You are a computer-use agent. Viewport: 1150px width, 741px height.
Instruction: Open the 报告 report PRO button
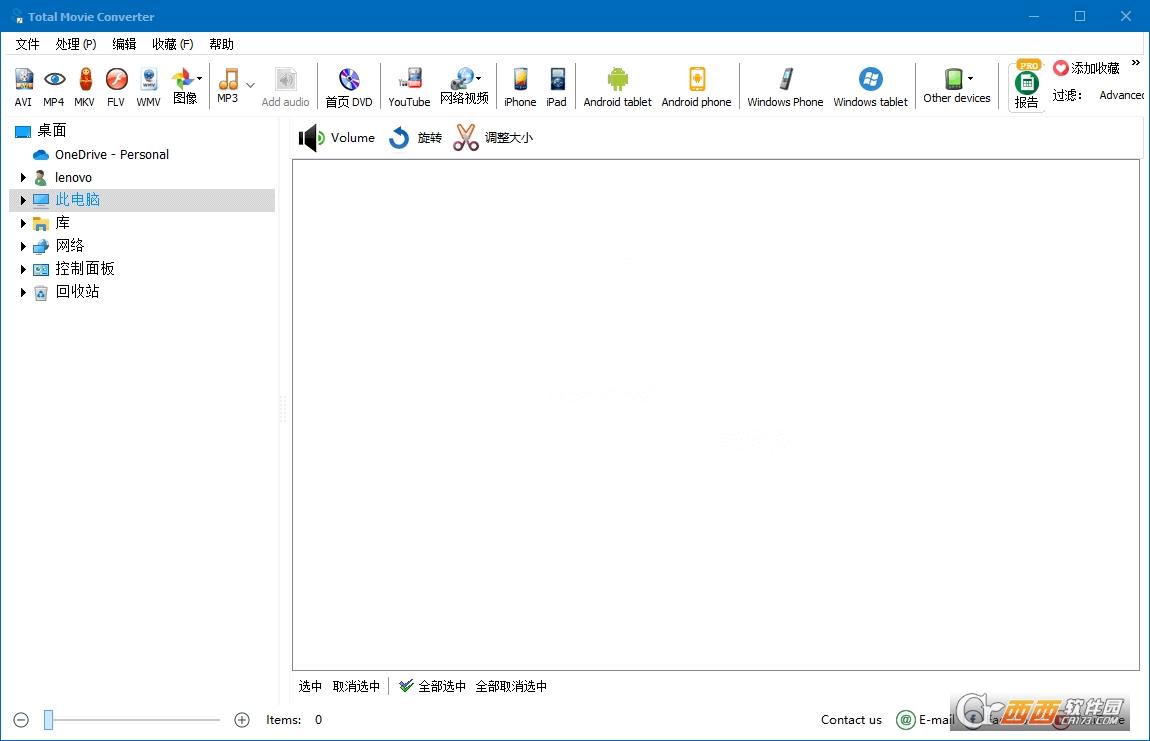point(1027,86)
